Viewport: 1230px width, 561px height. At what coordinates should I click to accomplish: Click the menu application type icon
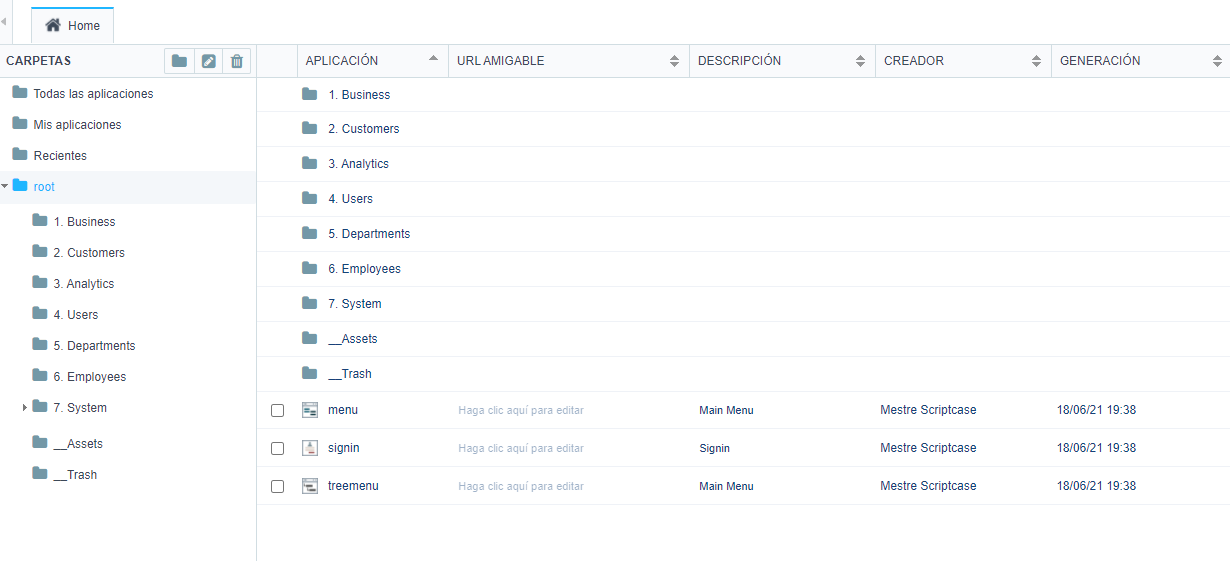click(x=310, y=410)
